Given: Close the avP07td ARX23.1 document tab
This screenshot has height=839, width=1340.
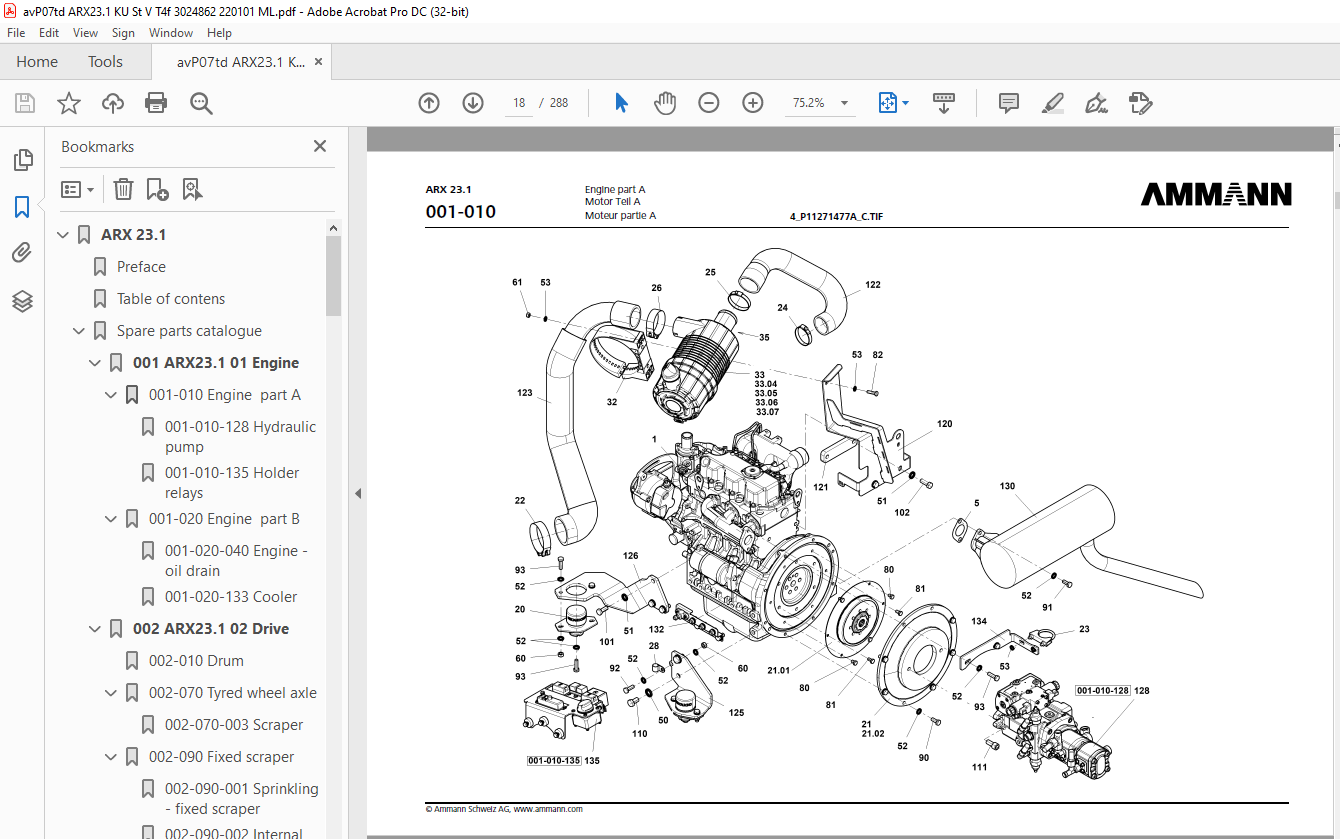Looking at the screenshot, I should pyautogui.click(x=319, y=62).
